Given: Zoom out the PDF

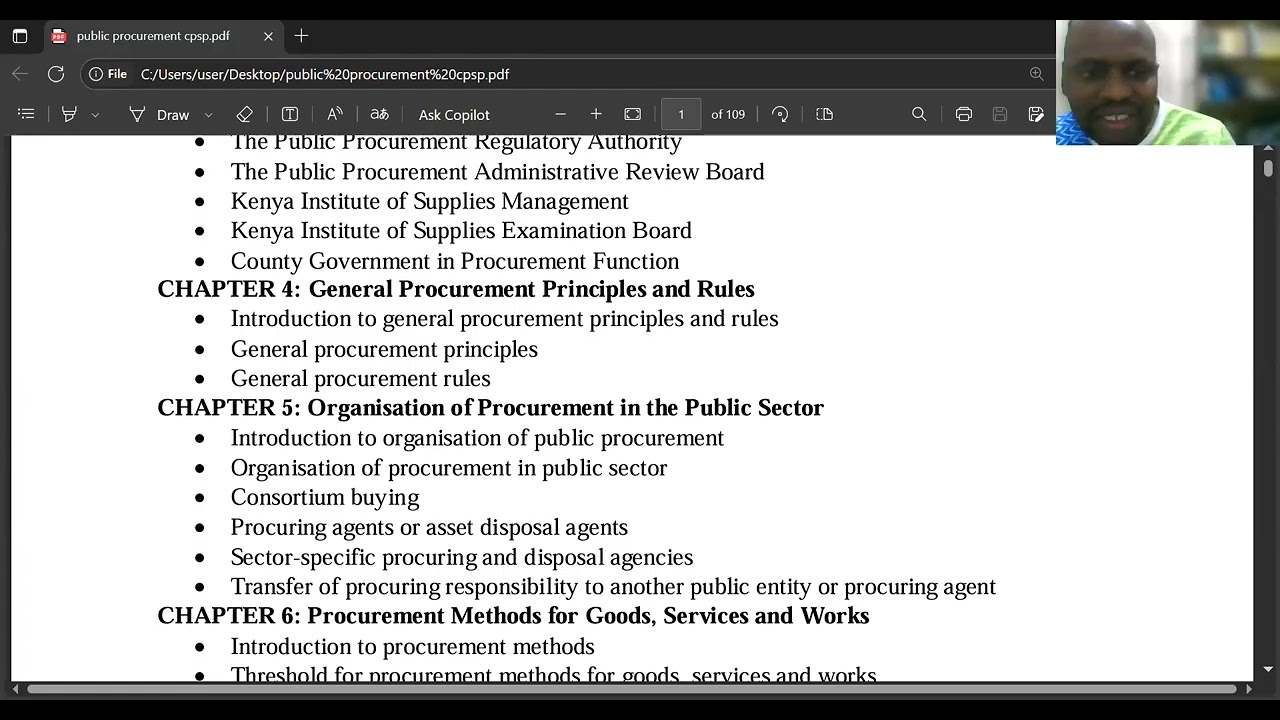Looking at the screenshot, I should [560, 114].
